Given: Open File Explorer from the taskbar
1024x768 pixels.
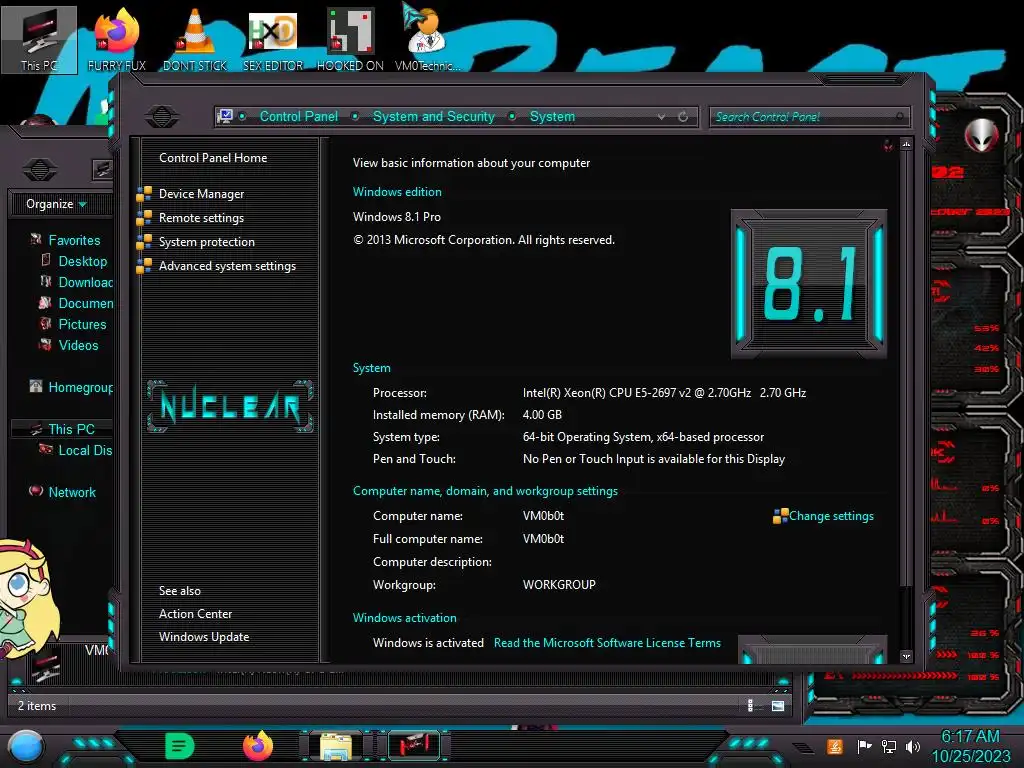Looking at the screenshot, I should tap(336, 746).
